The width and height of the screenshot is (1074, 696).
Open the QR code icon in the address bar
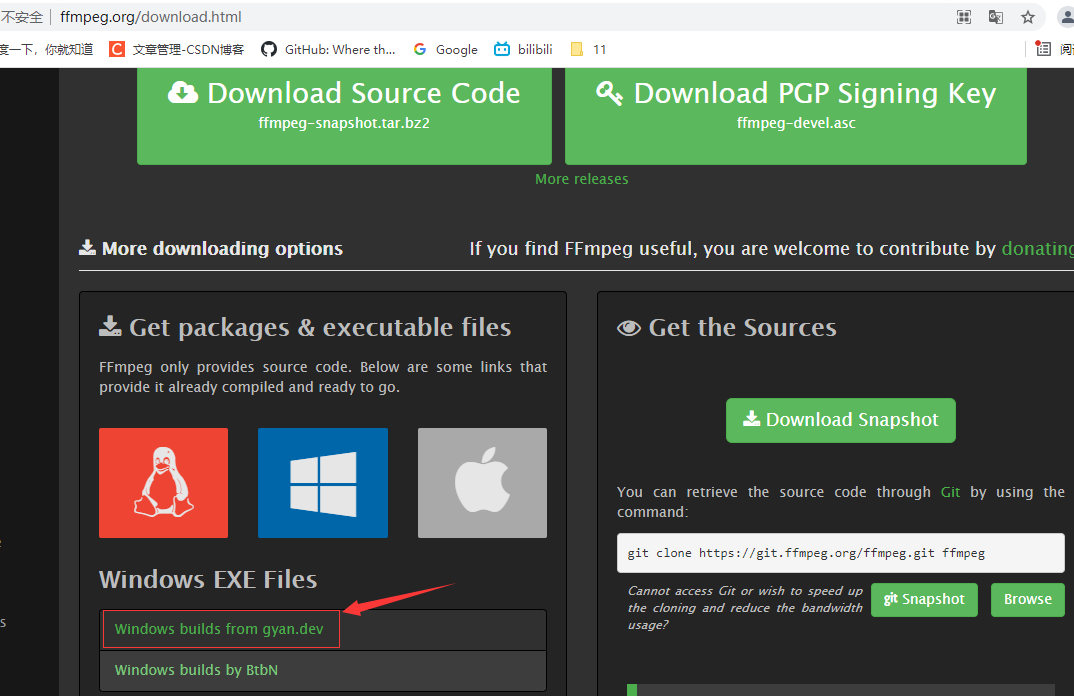(x=963, y=16)
